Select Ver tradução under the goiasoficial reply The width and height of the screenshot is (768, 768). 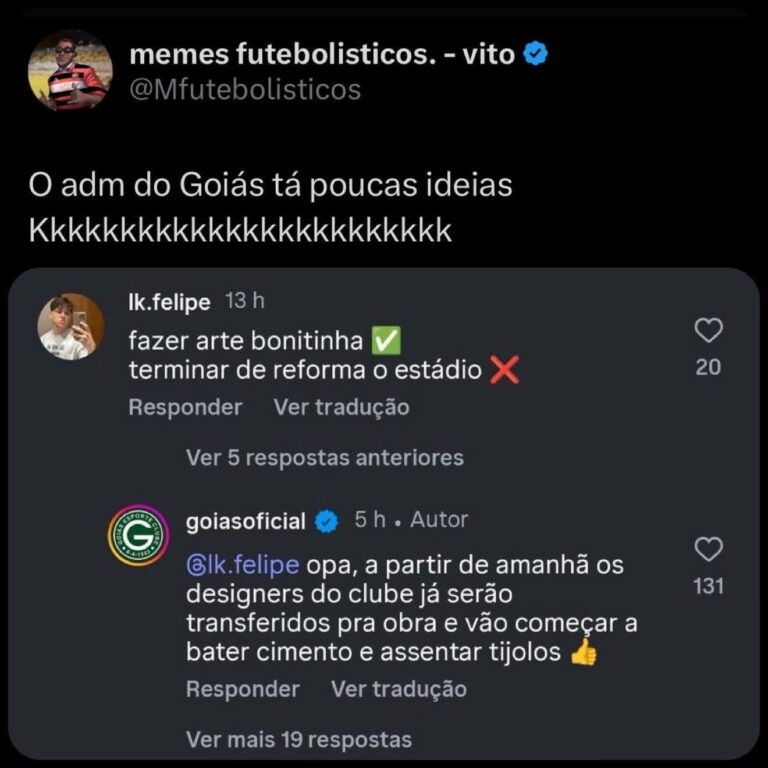click(x=398, y=689)
